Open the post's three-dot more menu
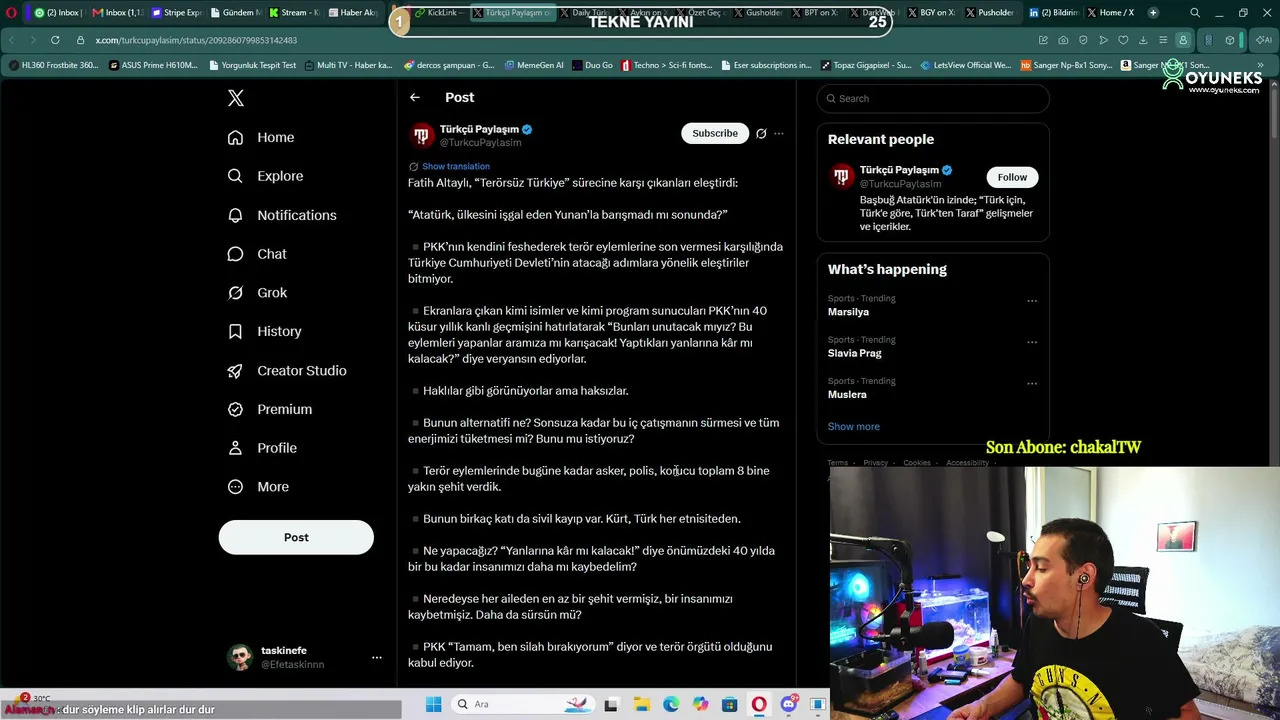Viewport: 1280px width, 720px height. pyautogui.click(x=779, y=133)
